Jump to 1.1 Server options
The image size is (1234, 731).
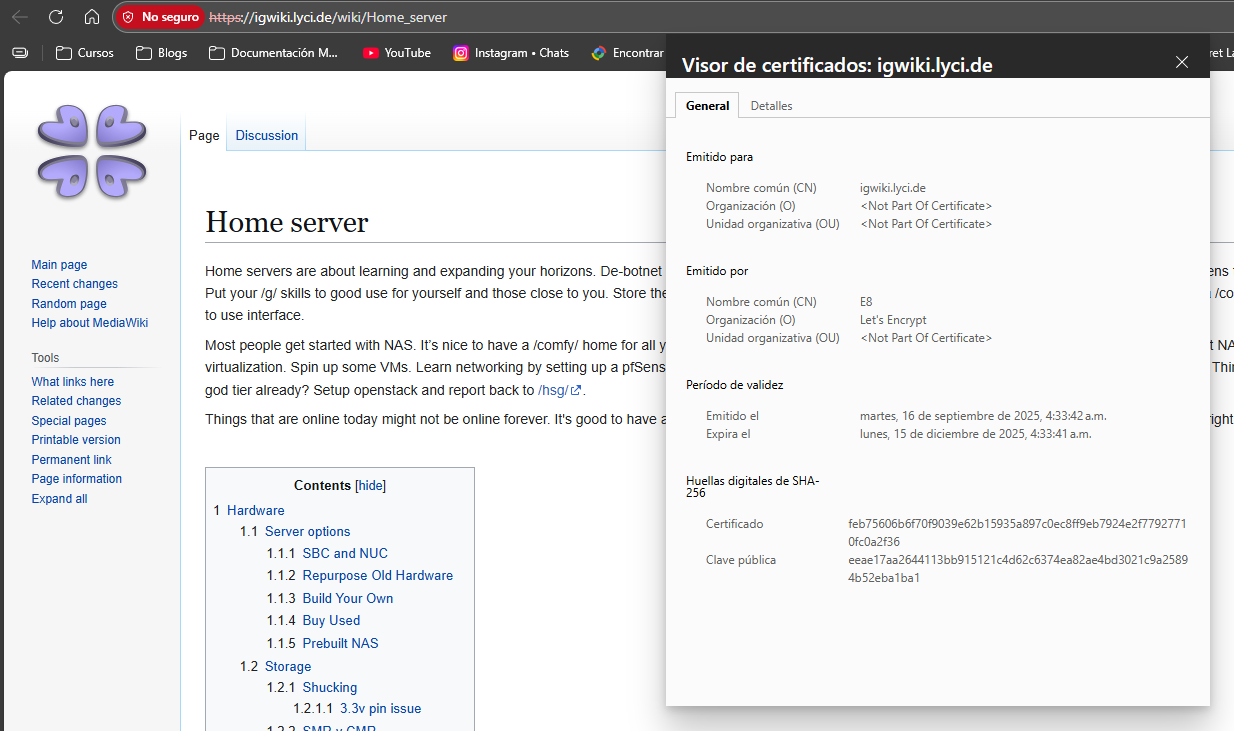(x=295, y=532)
